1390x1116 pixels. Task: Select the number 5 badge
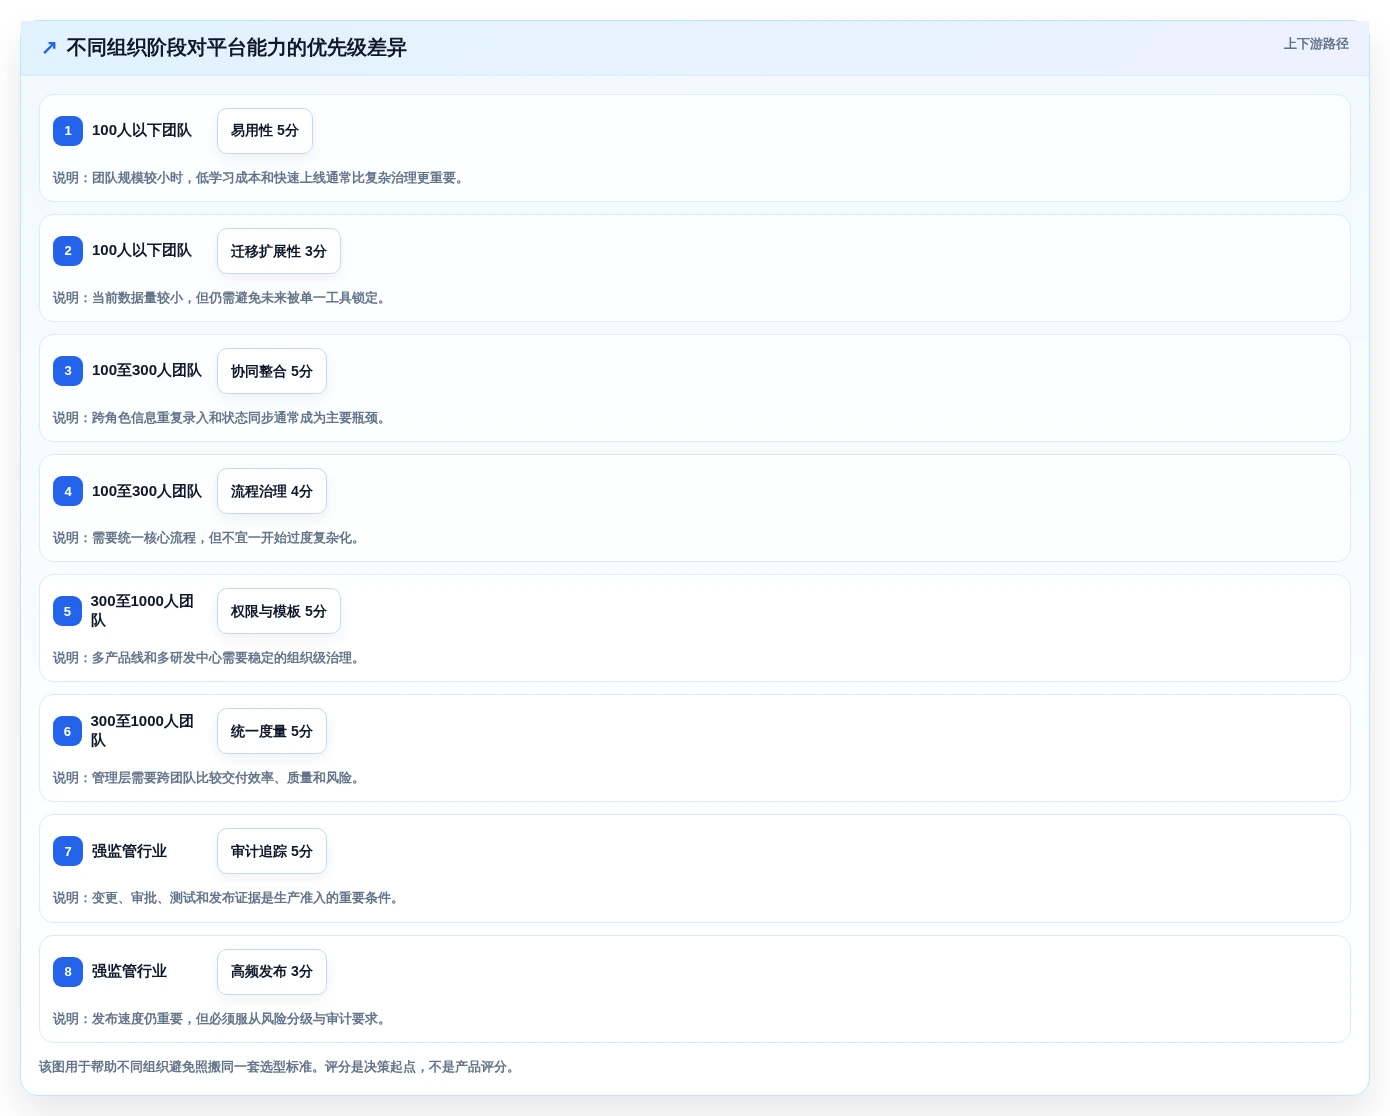click(68, 611)
